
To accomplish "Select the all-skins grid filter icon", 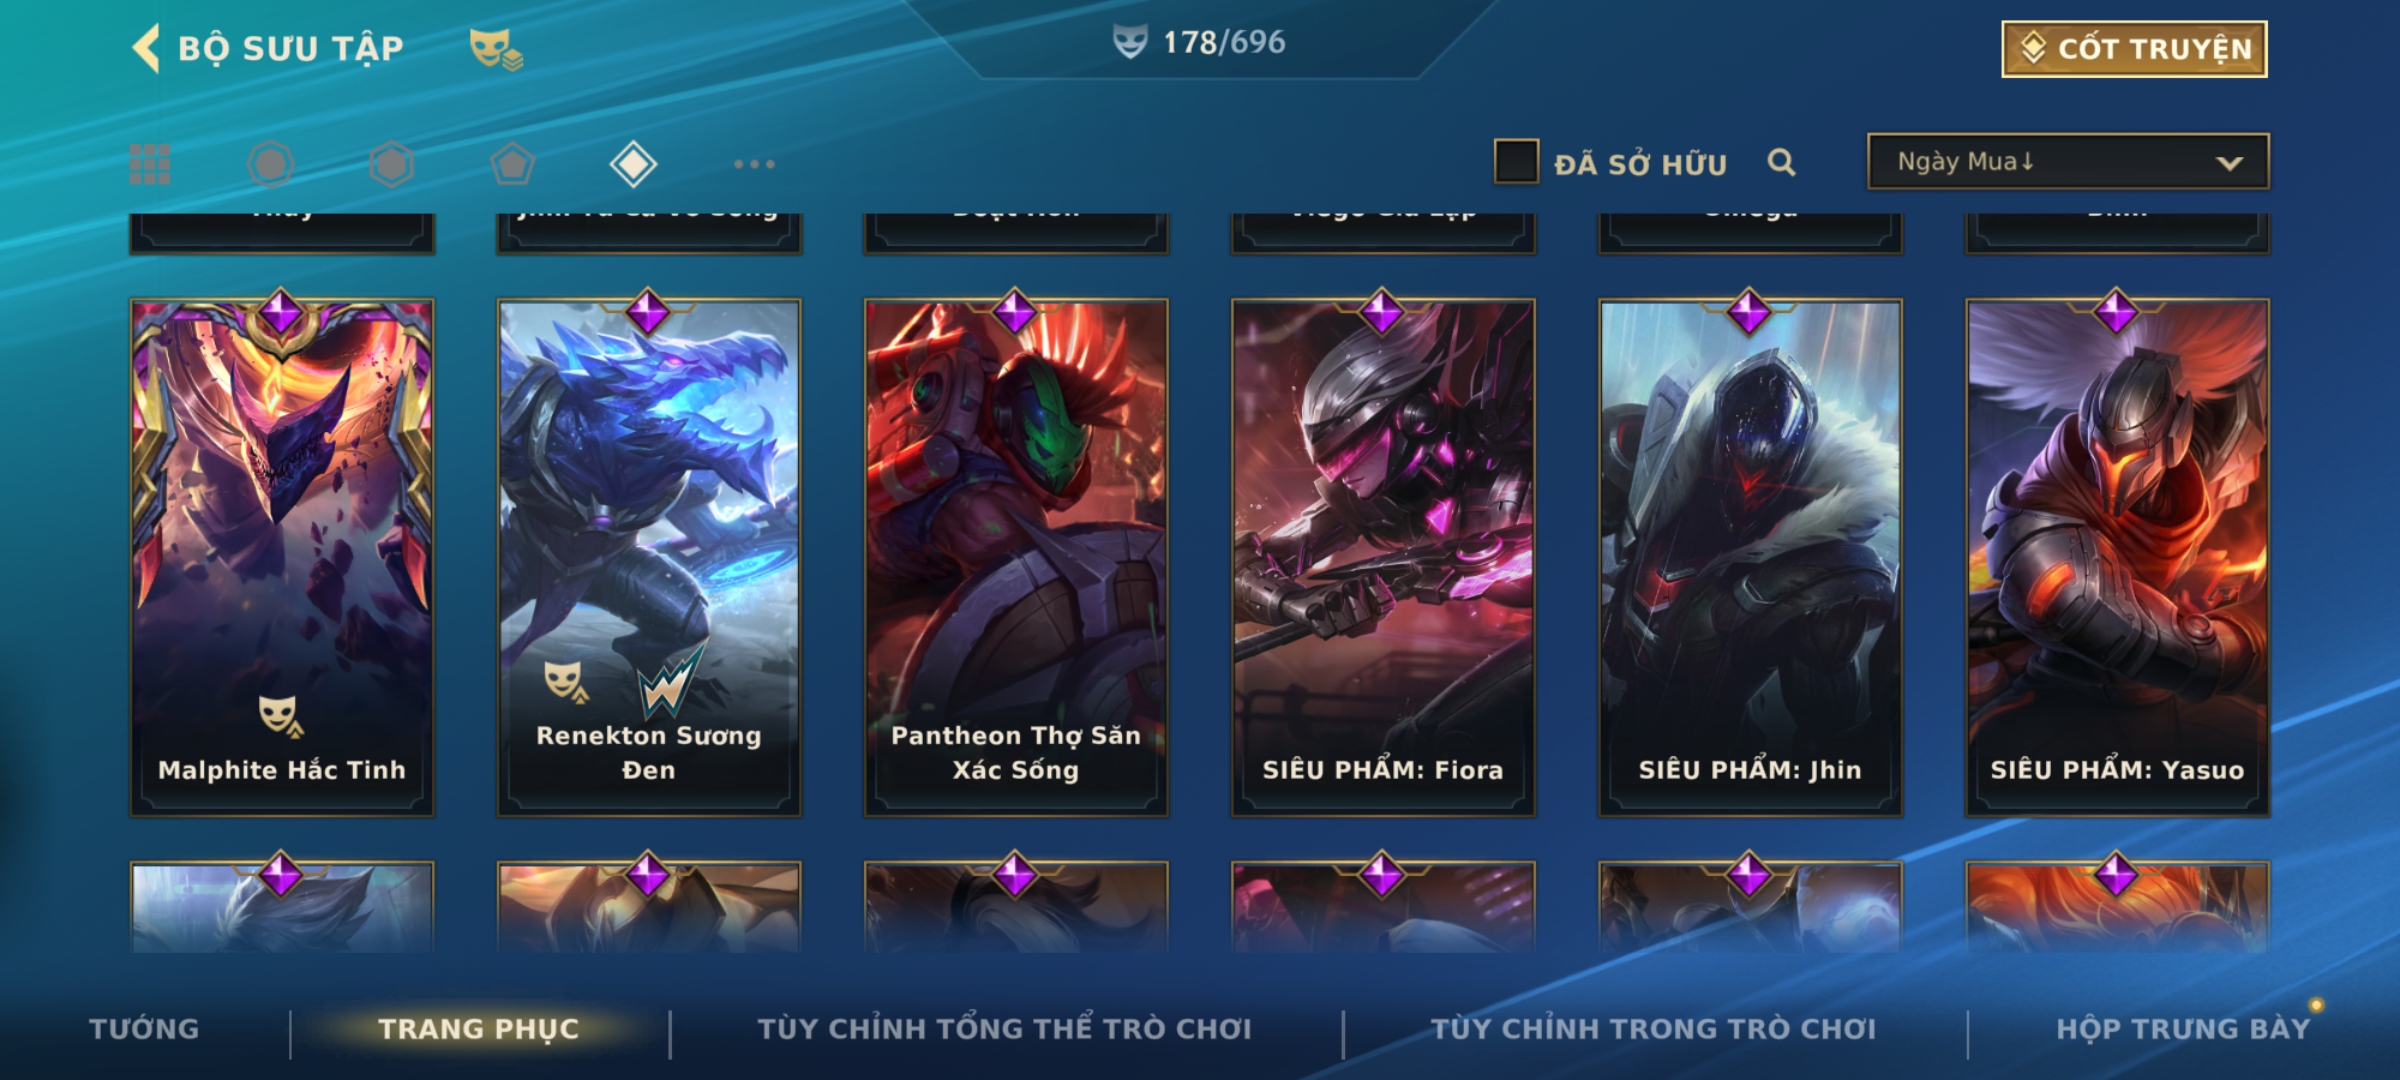I will (x=150, y=164).
